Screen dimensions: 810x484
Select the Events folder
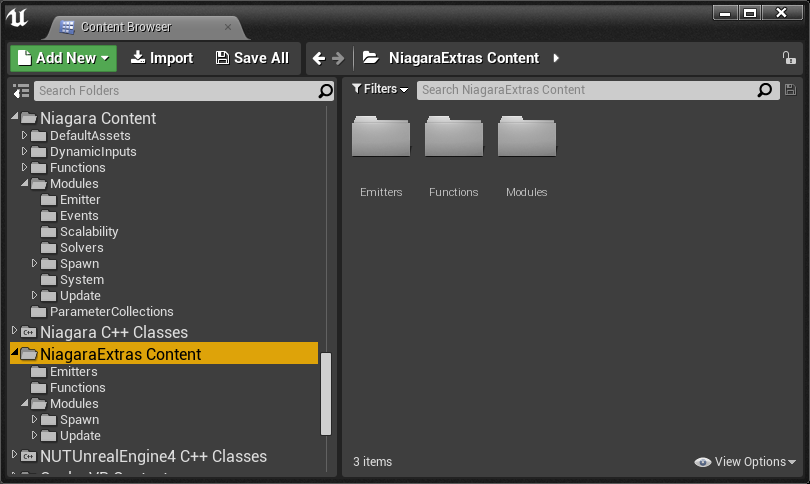(x=79, y=215)
